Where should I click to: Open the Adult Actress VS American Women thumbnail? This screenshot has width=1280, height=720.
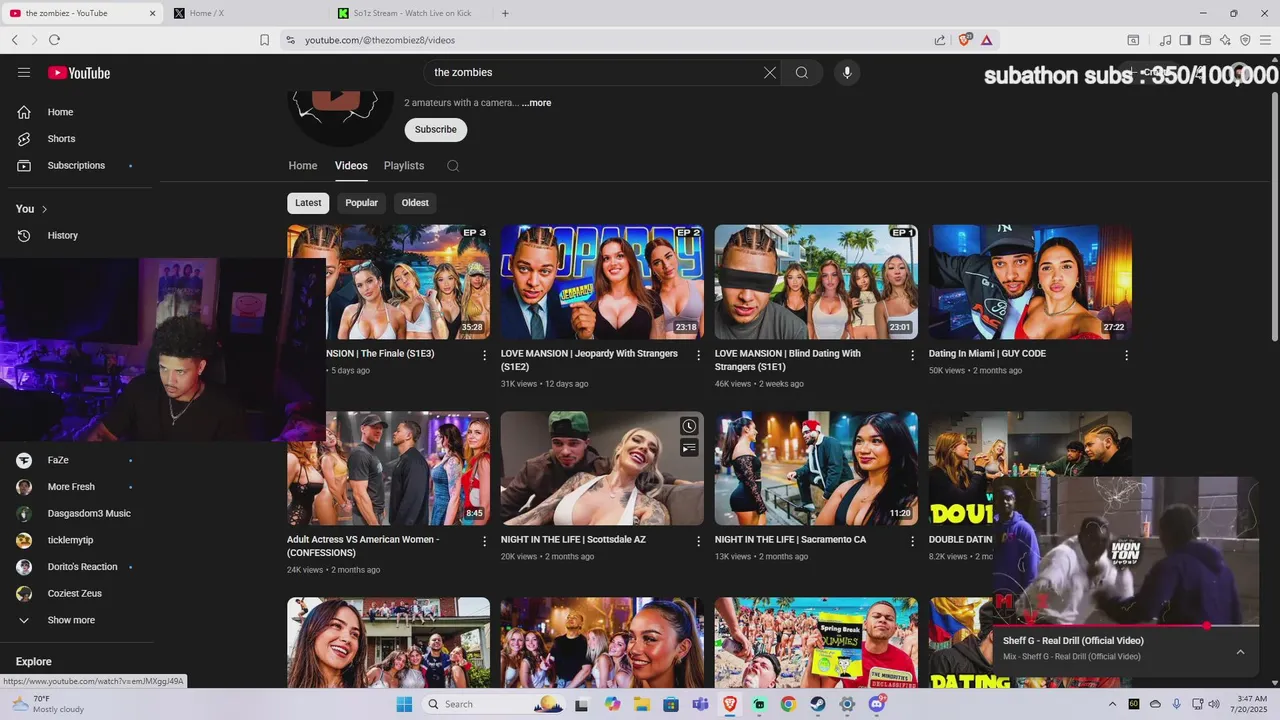point(388,468)
